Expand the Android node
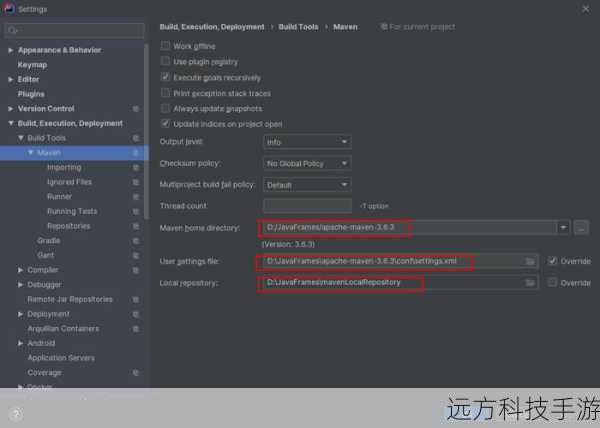600x428 pixels. [x=21, y=343]
